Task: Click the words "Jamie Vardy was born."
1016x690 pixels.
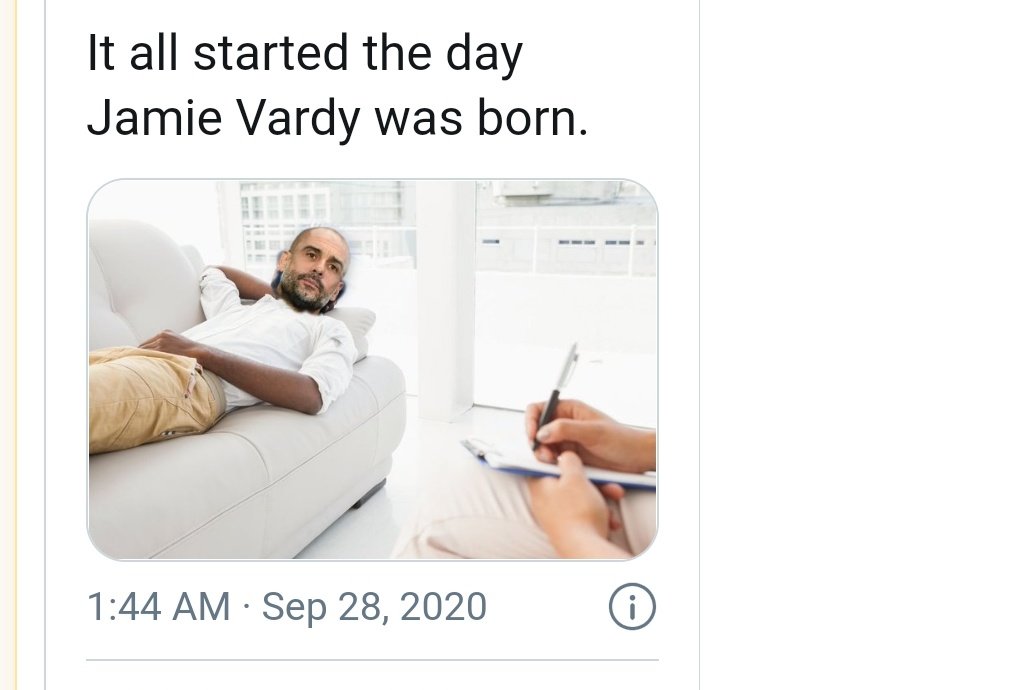Action: click(338, 119)
